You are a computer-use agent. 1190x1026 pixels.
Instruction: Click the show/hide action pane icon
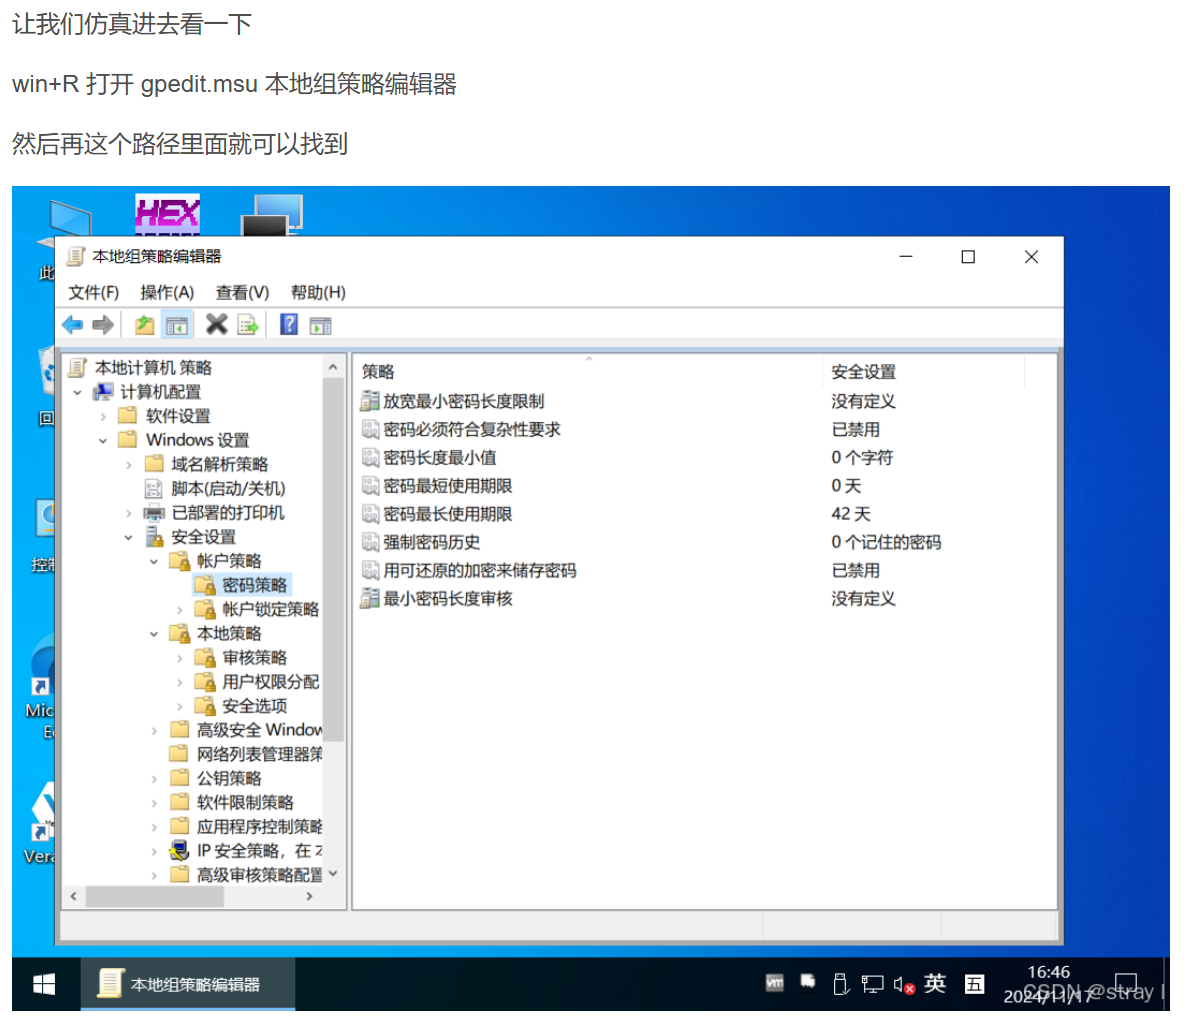[320, 325]
